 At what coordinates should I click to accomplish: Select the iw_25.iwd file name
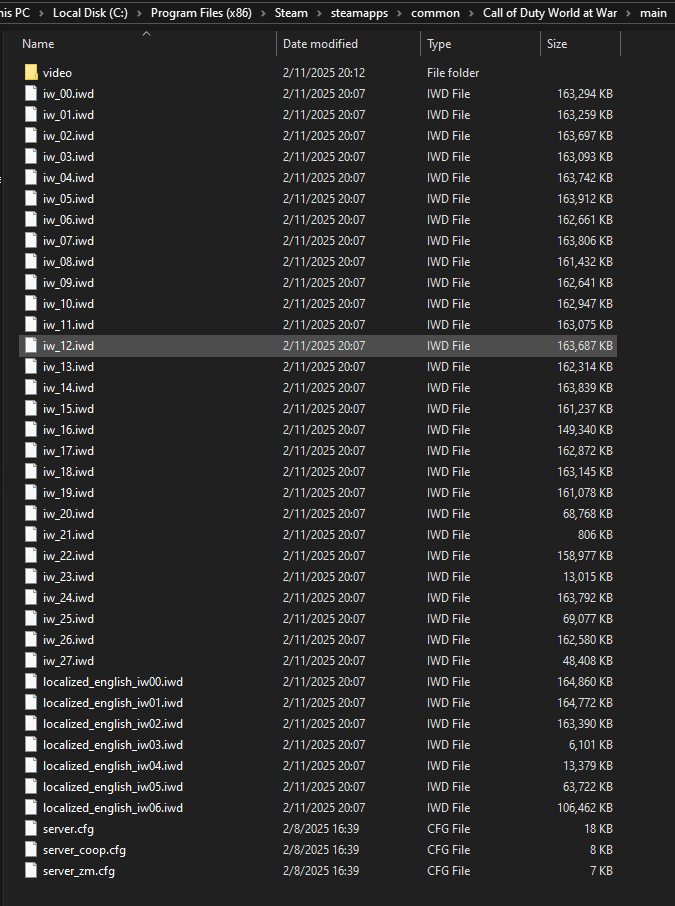(x=68, y=618)
